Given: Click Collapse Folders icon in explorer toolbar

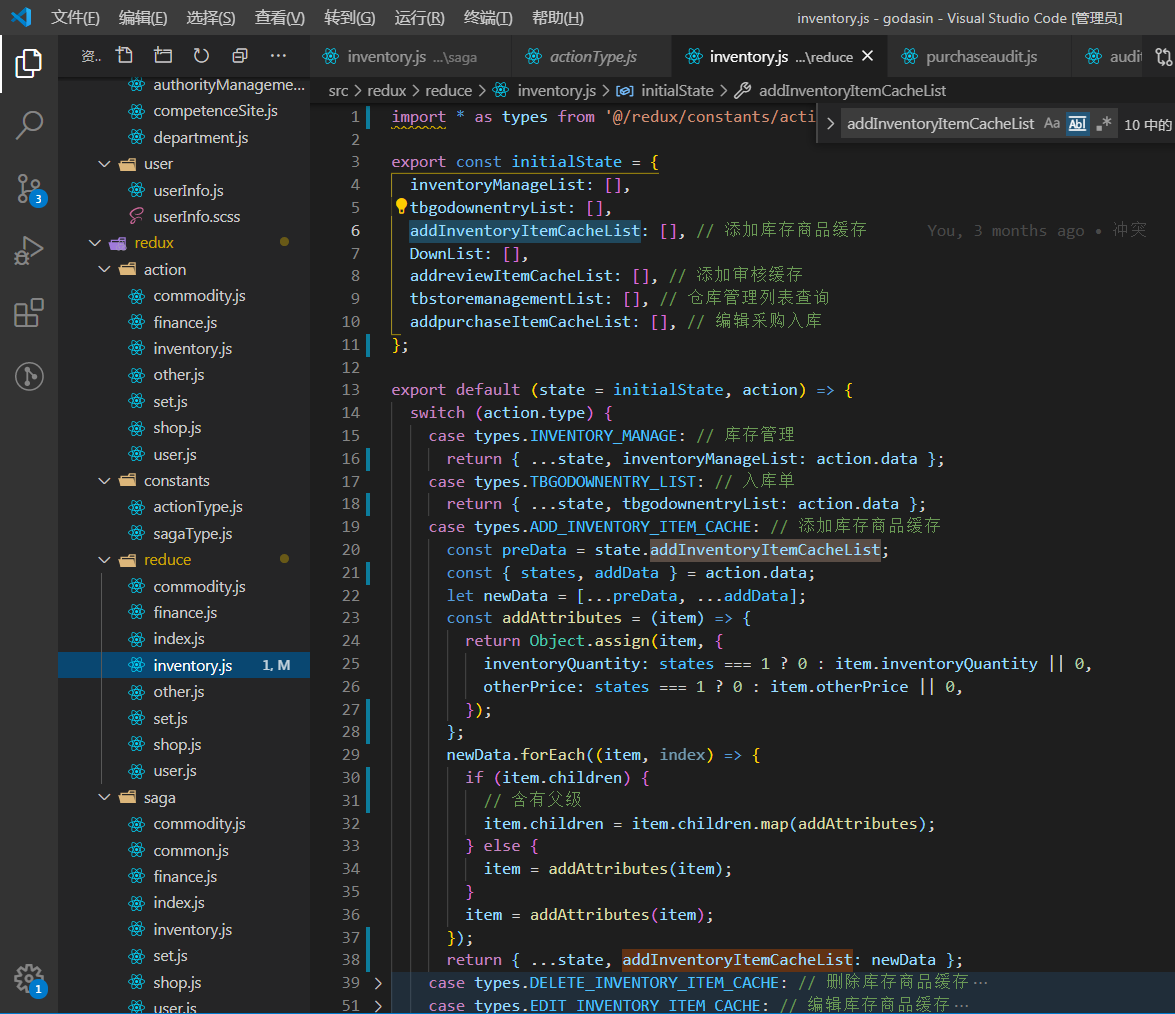Looking at the screenshot, I should point(240,55).
